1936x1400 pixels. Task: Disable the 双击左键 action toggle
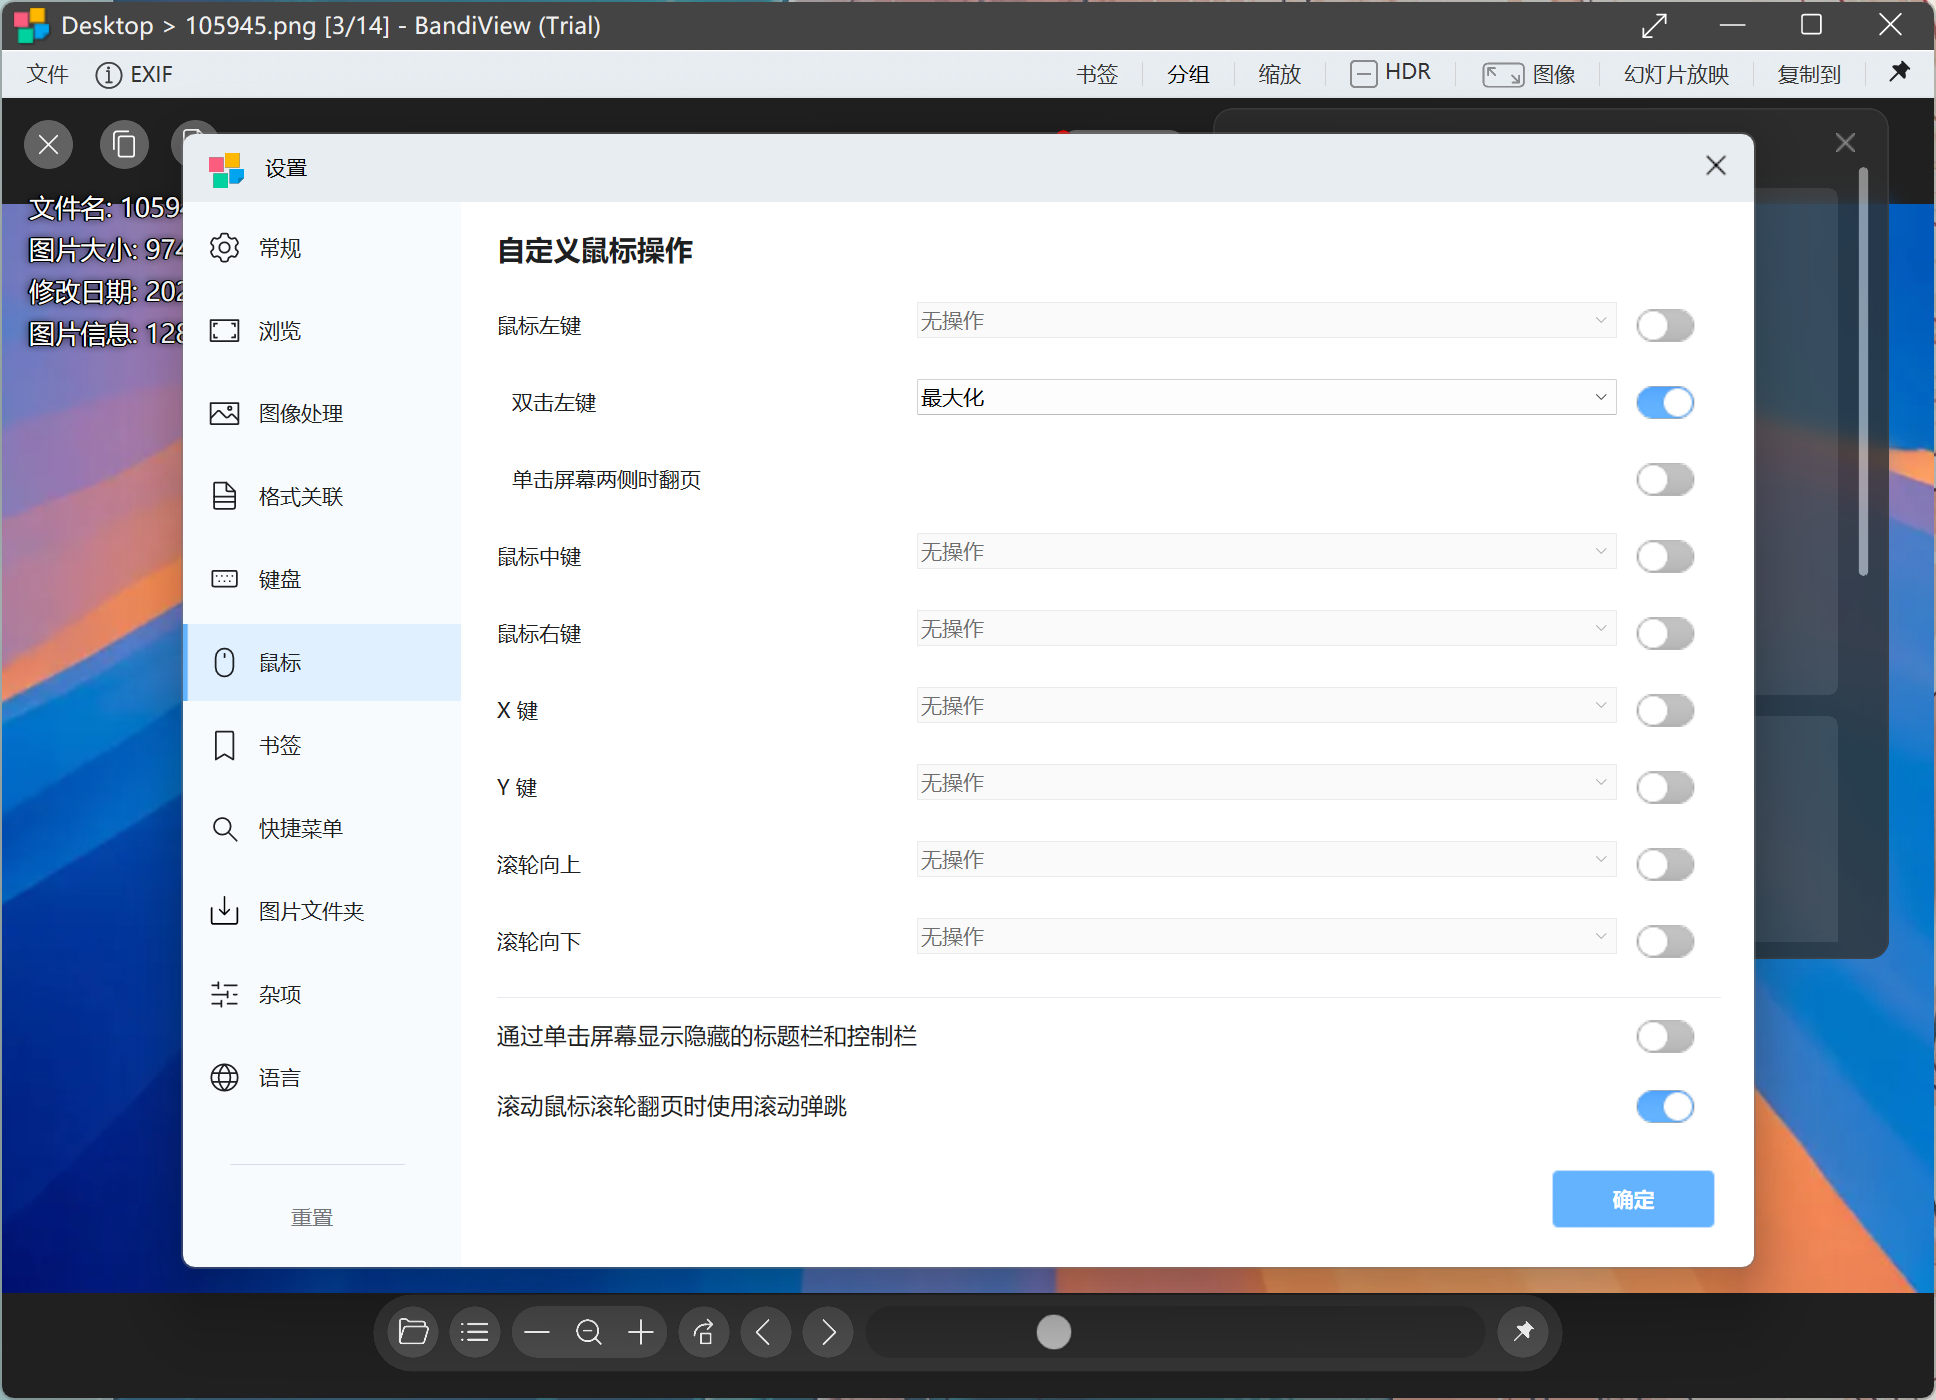[1665, 403]
